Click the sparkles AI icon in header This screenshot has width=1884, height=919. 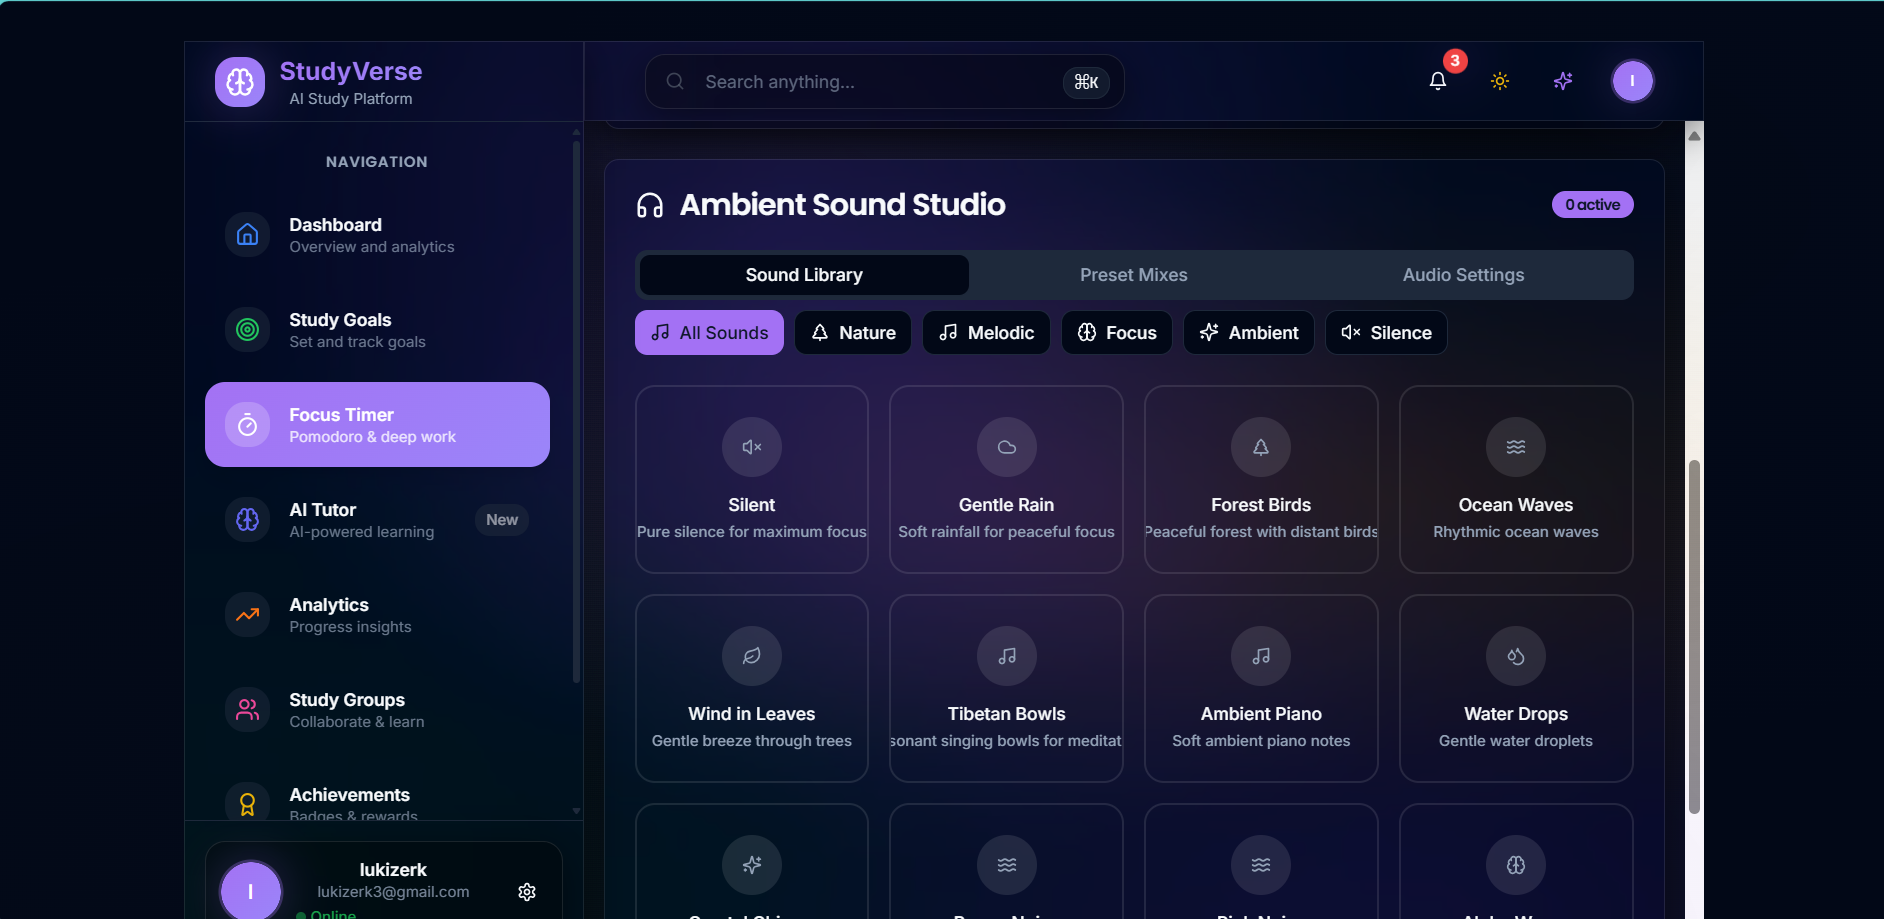tap(1563, 81)
